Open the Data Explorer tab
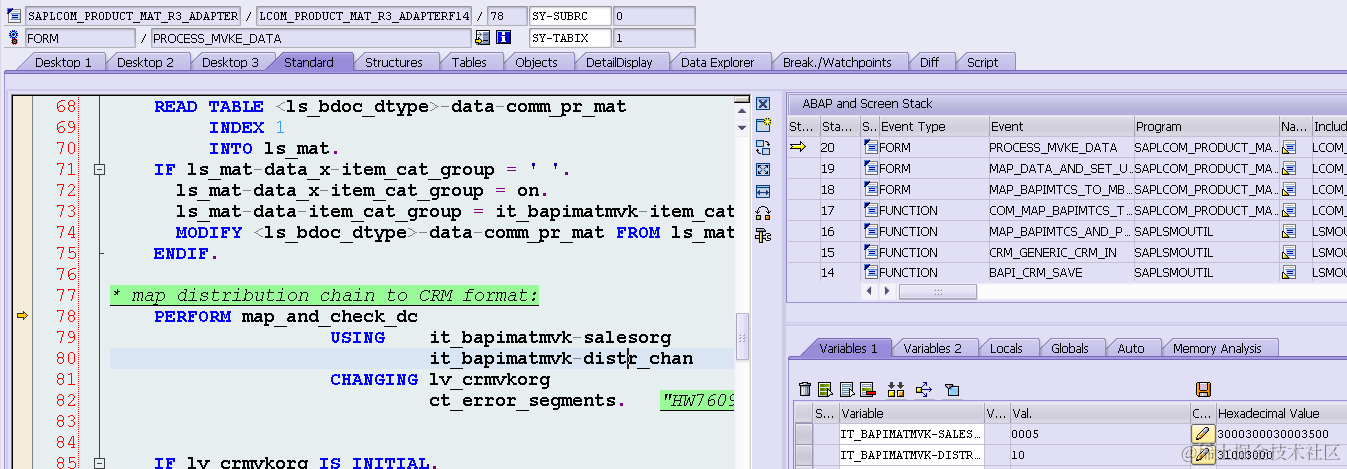 (x=717, y=62)
